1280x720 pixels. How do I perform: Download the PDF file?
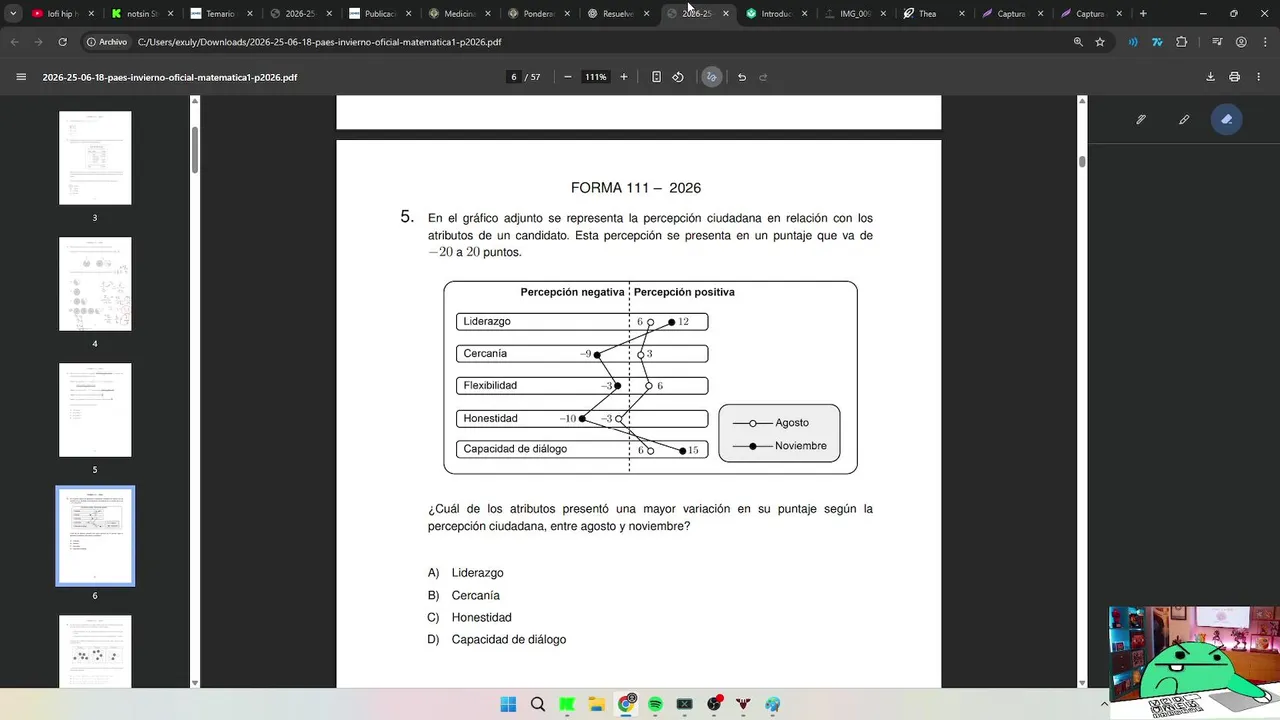(1211, 77)
